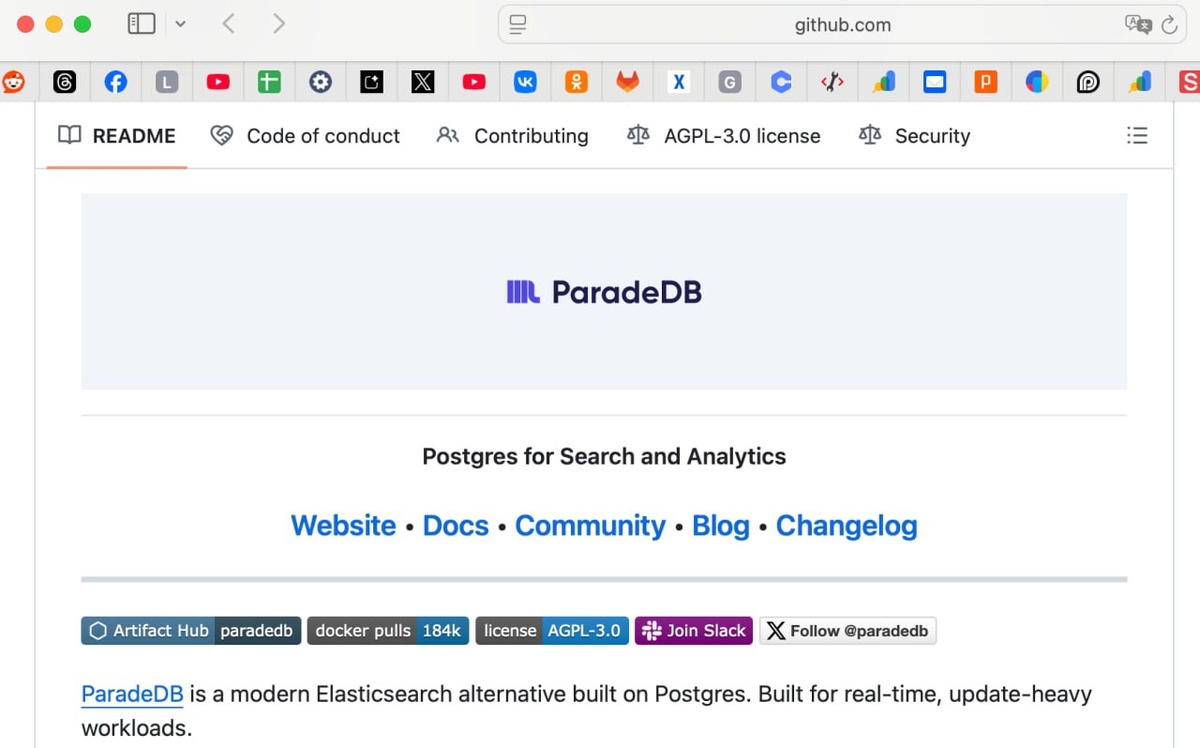1200x748 pixels.
Task: Click the translate icon in address bar
Action: tap(1137, 25)
